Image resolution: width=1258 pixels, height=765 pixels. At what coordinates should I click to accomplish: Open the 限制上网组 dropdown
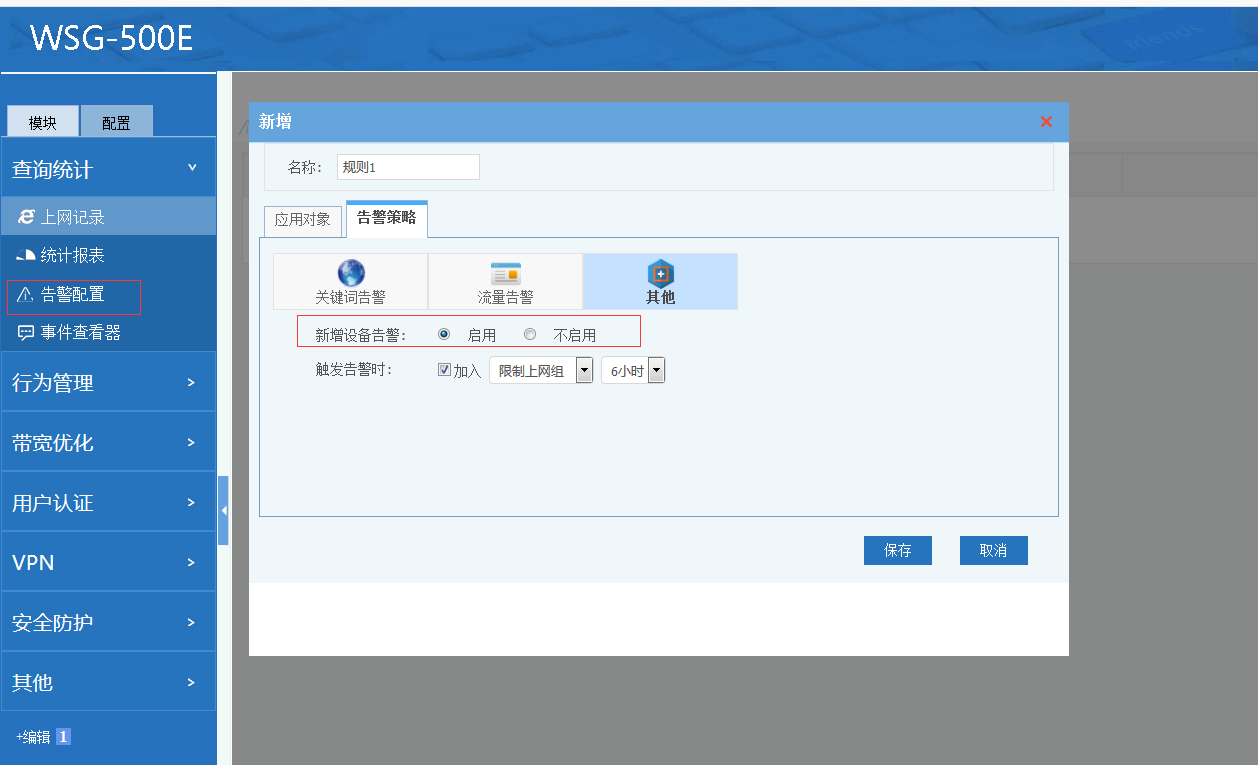584,371
